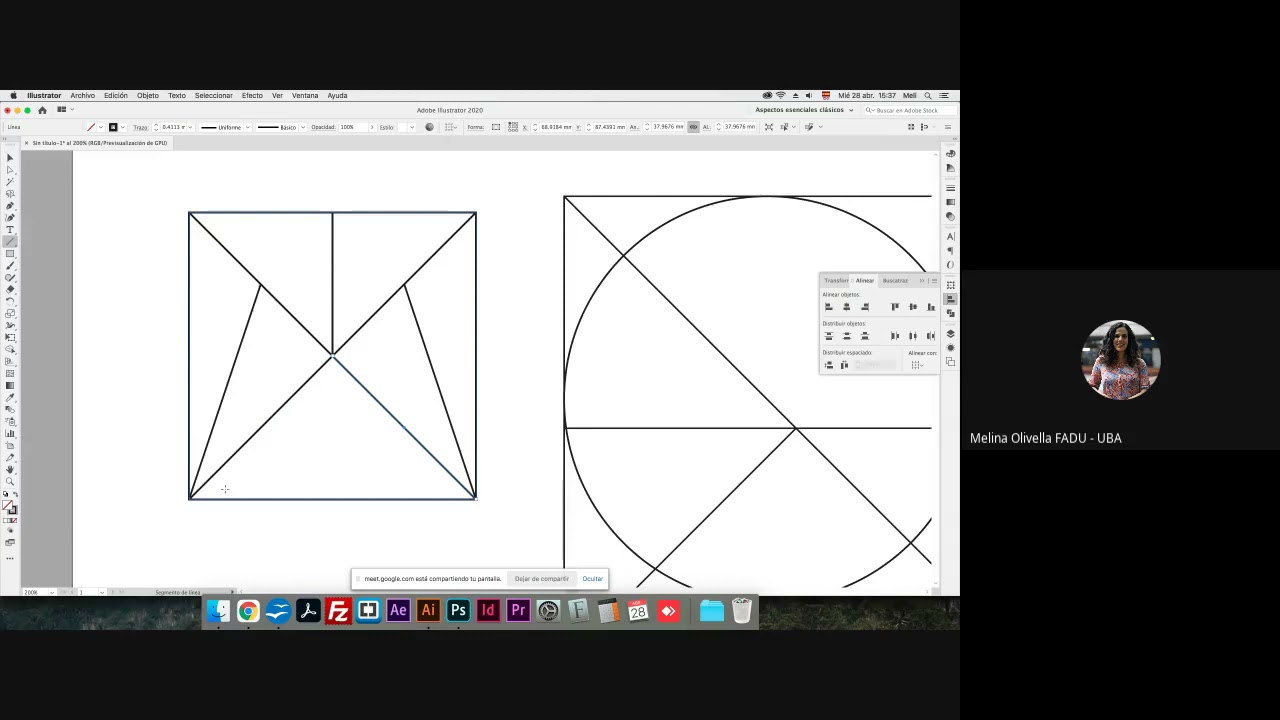Click horizontal align left icon in Alinear panel
Screen dimensions: 1280x720
click(828, 307)
